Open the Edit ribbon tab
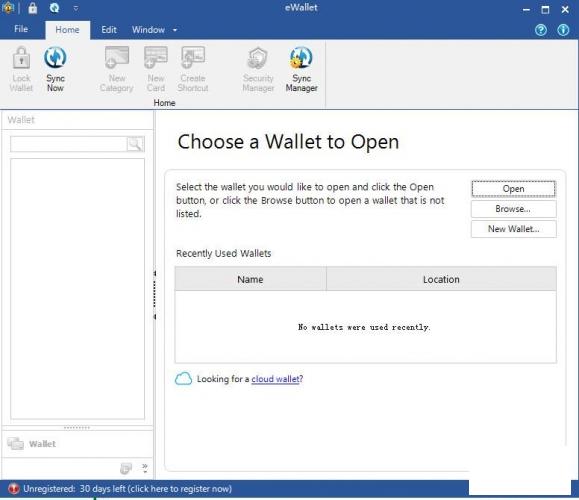 coord(109,30)
